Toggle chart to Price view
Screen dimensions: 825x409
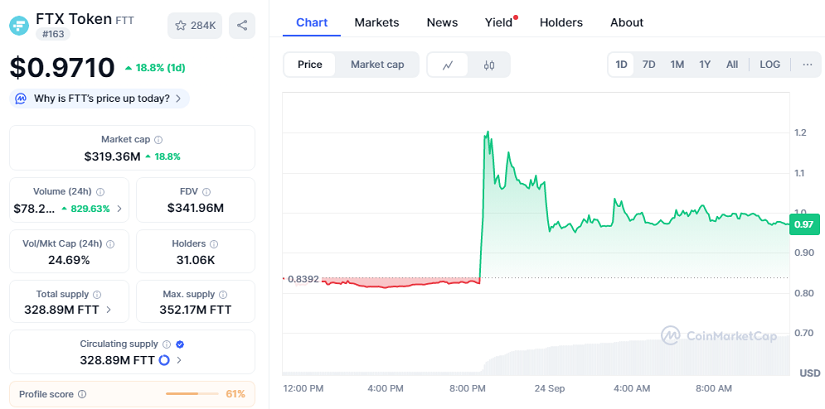tap(310, 65)
